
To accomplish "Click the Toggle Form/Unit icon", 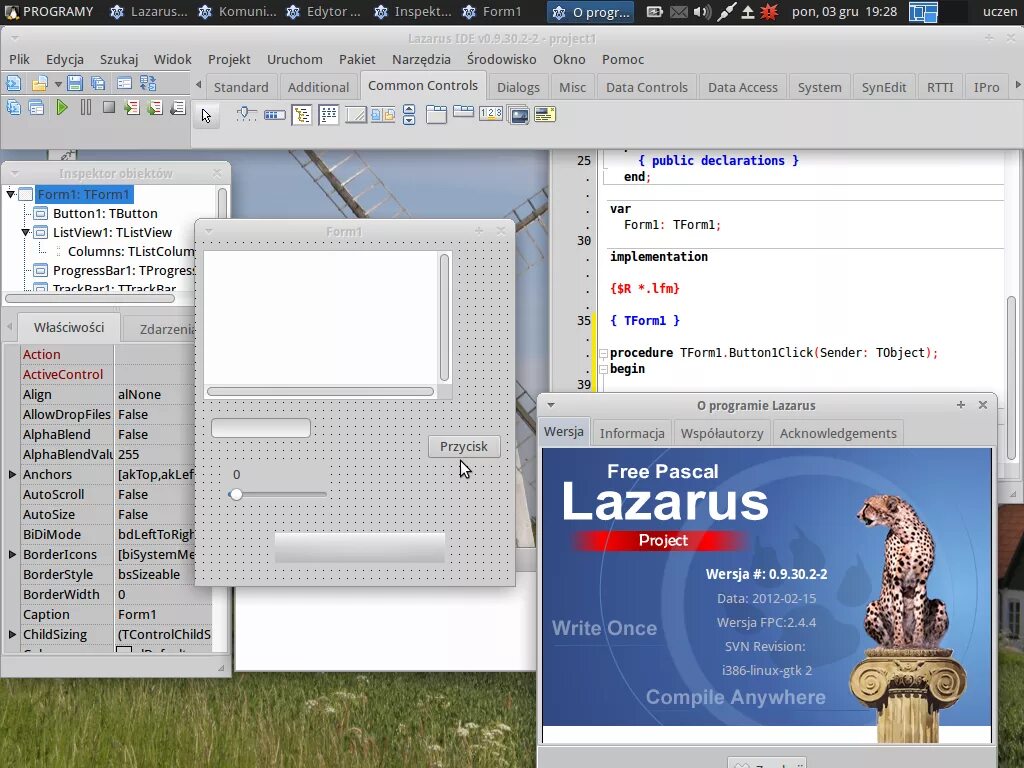I will (148, 84).
